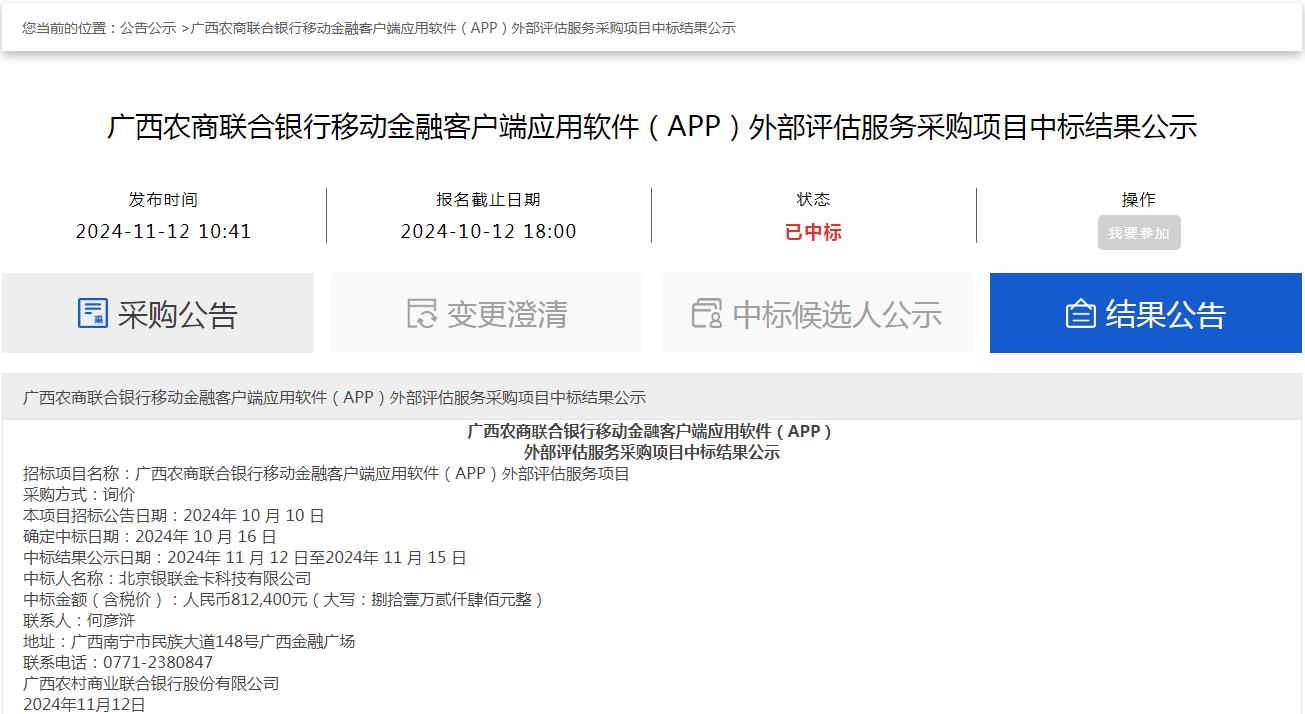1305x714 pixels.
Task: Click the 本项目招标公告日期 line
Action: click(174, 516)
